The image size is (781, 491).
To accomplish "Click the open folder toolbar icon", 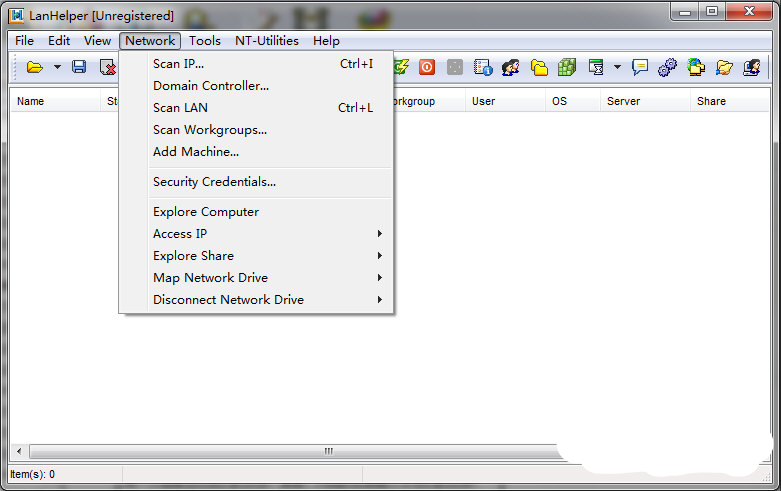I will tap(34, 67).
